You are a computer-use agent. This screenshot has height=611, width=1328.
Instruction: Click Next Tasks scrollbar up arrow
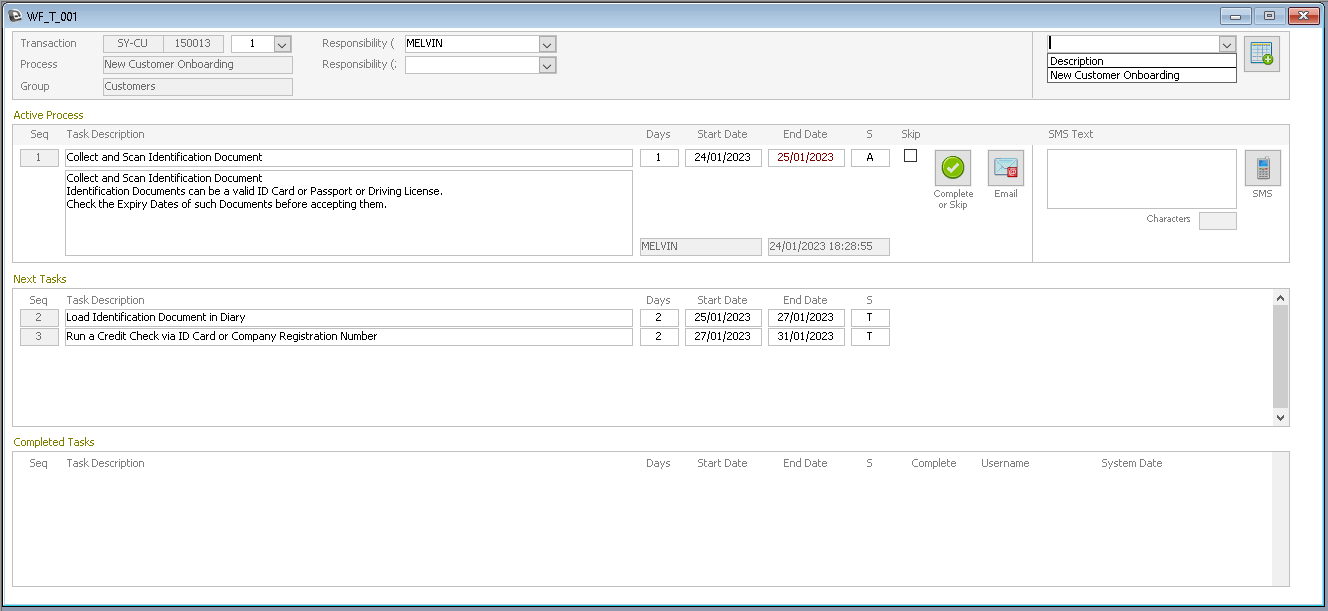[1281, 298]
